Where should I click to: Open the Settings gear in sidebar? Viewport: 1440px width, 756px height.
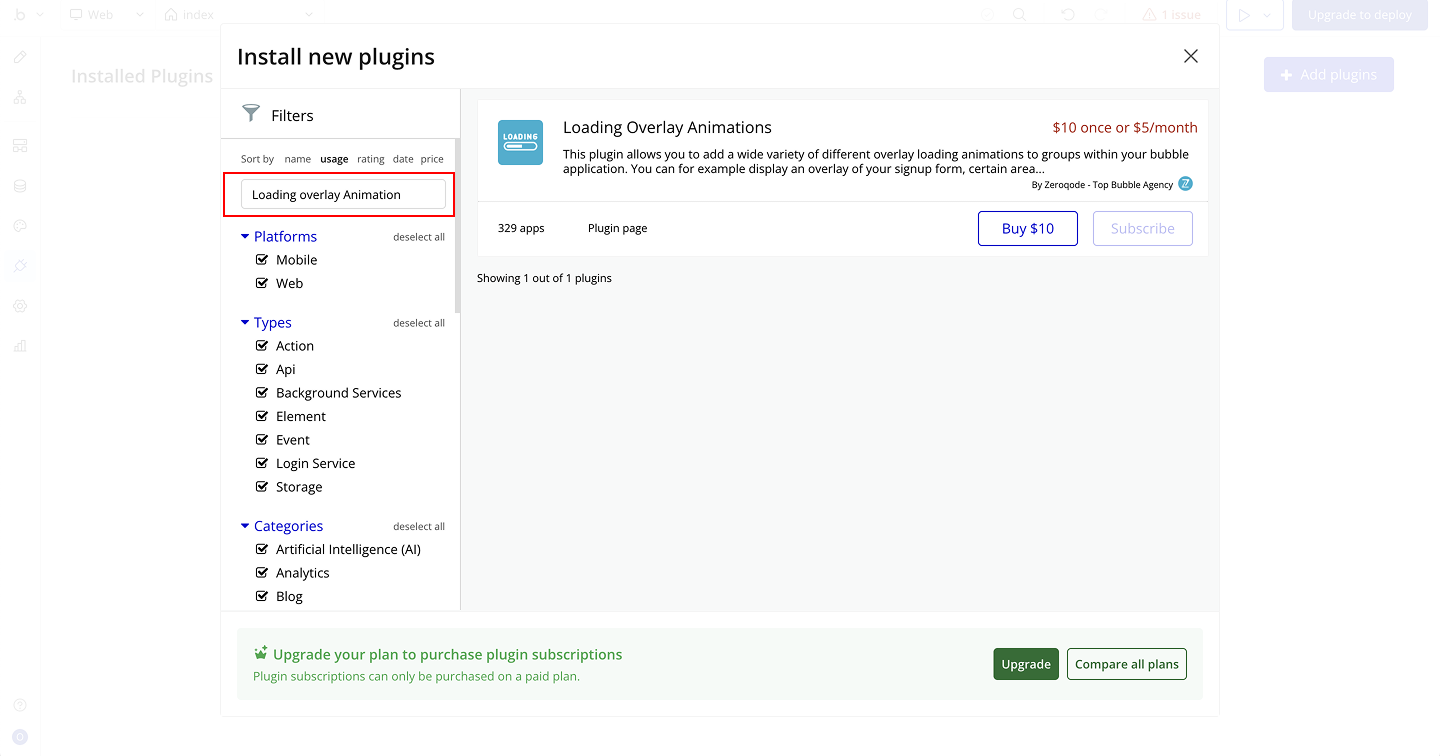click(20, 306)
